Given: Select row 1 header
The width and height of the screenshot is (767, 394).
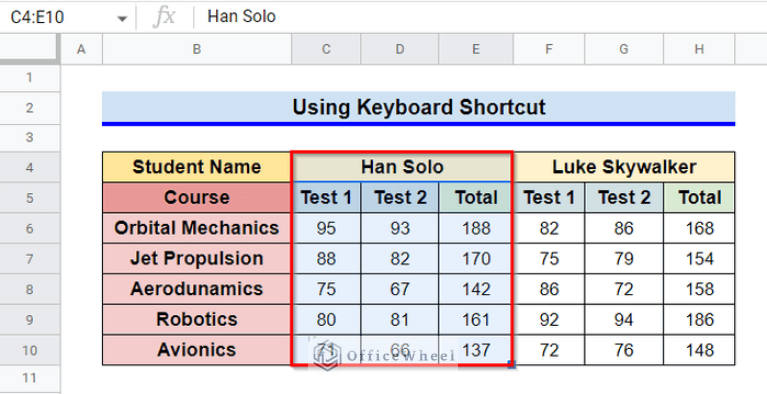Looking at the screenshot, I should (x=30, y=77).
